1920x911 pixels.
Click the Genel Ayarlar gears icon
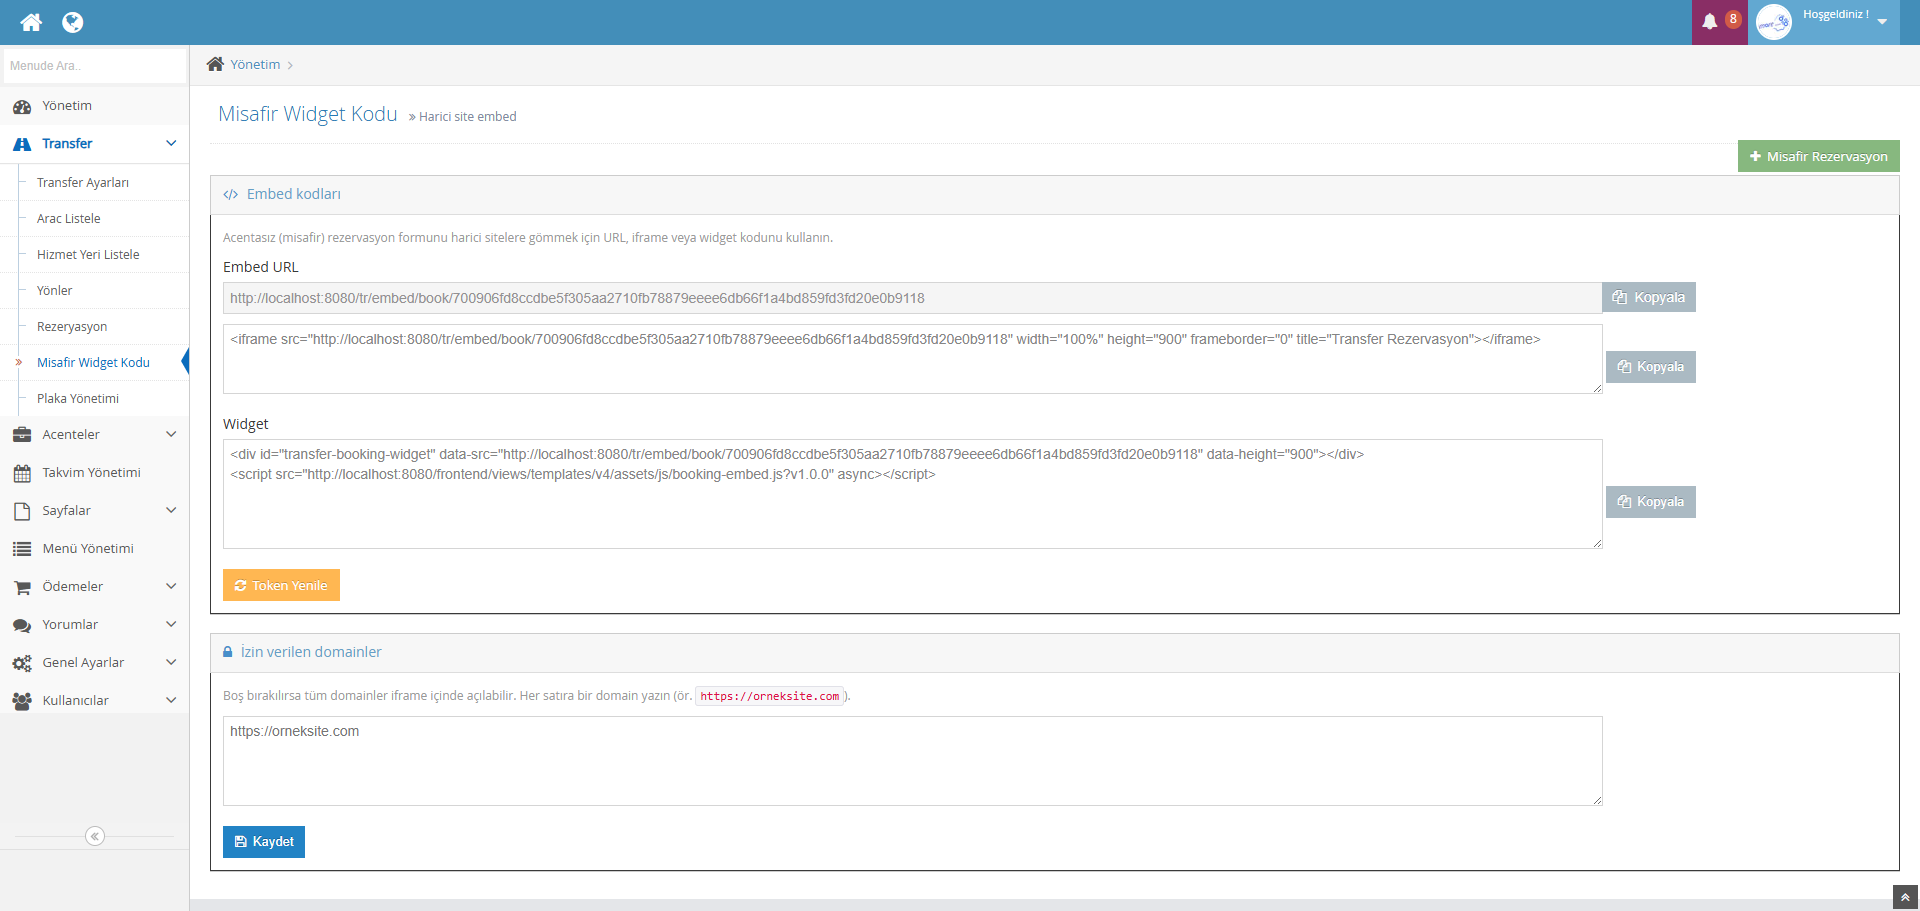click(x=22, y=663)
